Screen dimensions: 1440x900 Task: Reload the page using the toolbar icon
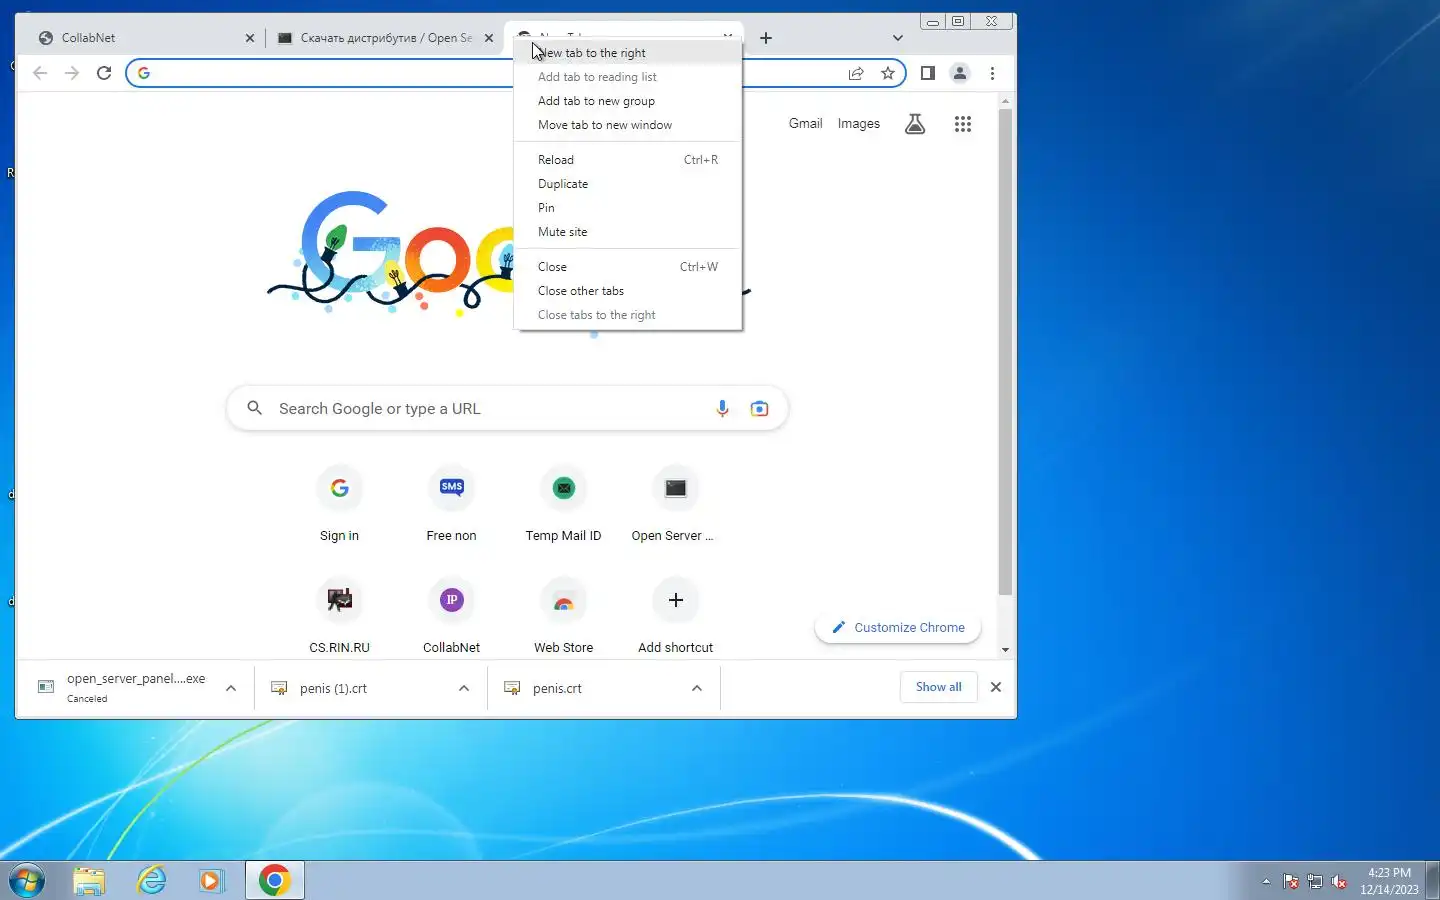point(104,73)
